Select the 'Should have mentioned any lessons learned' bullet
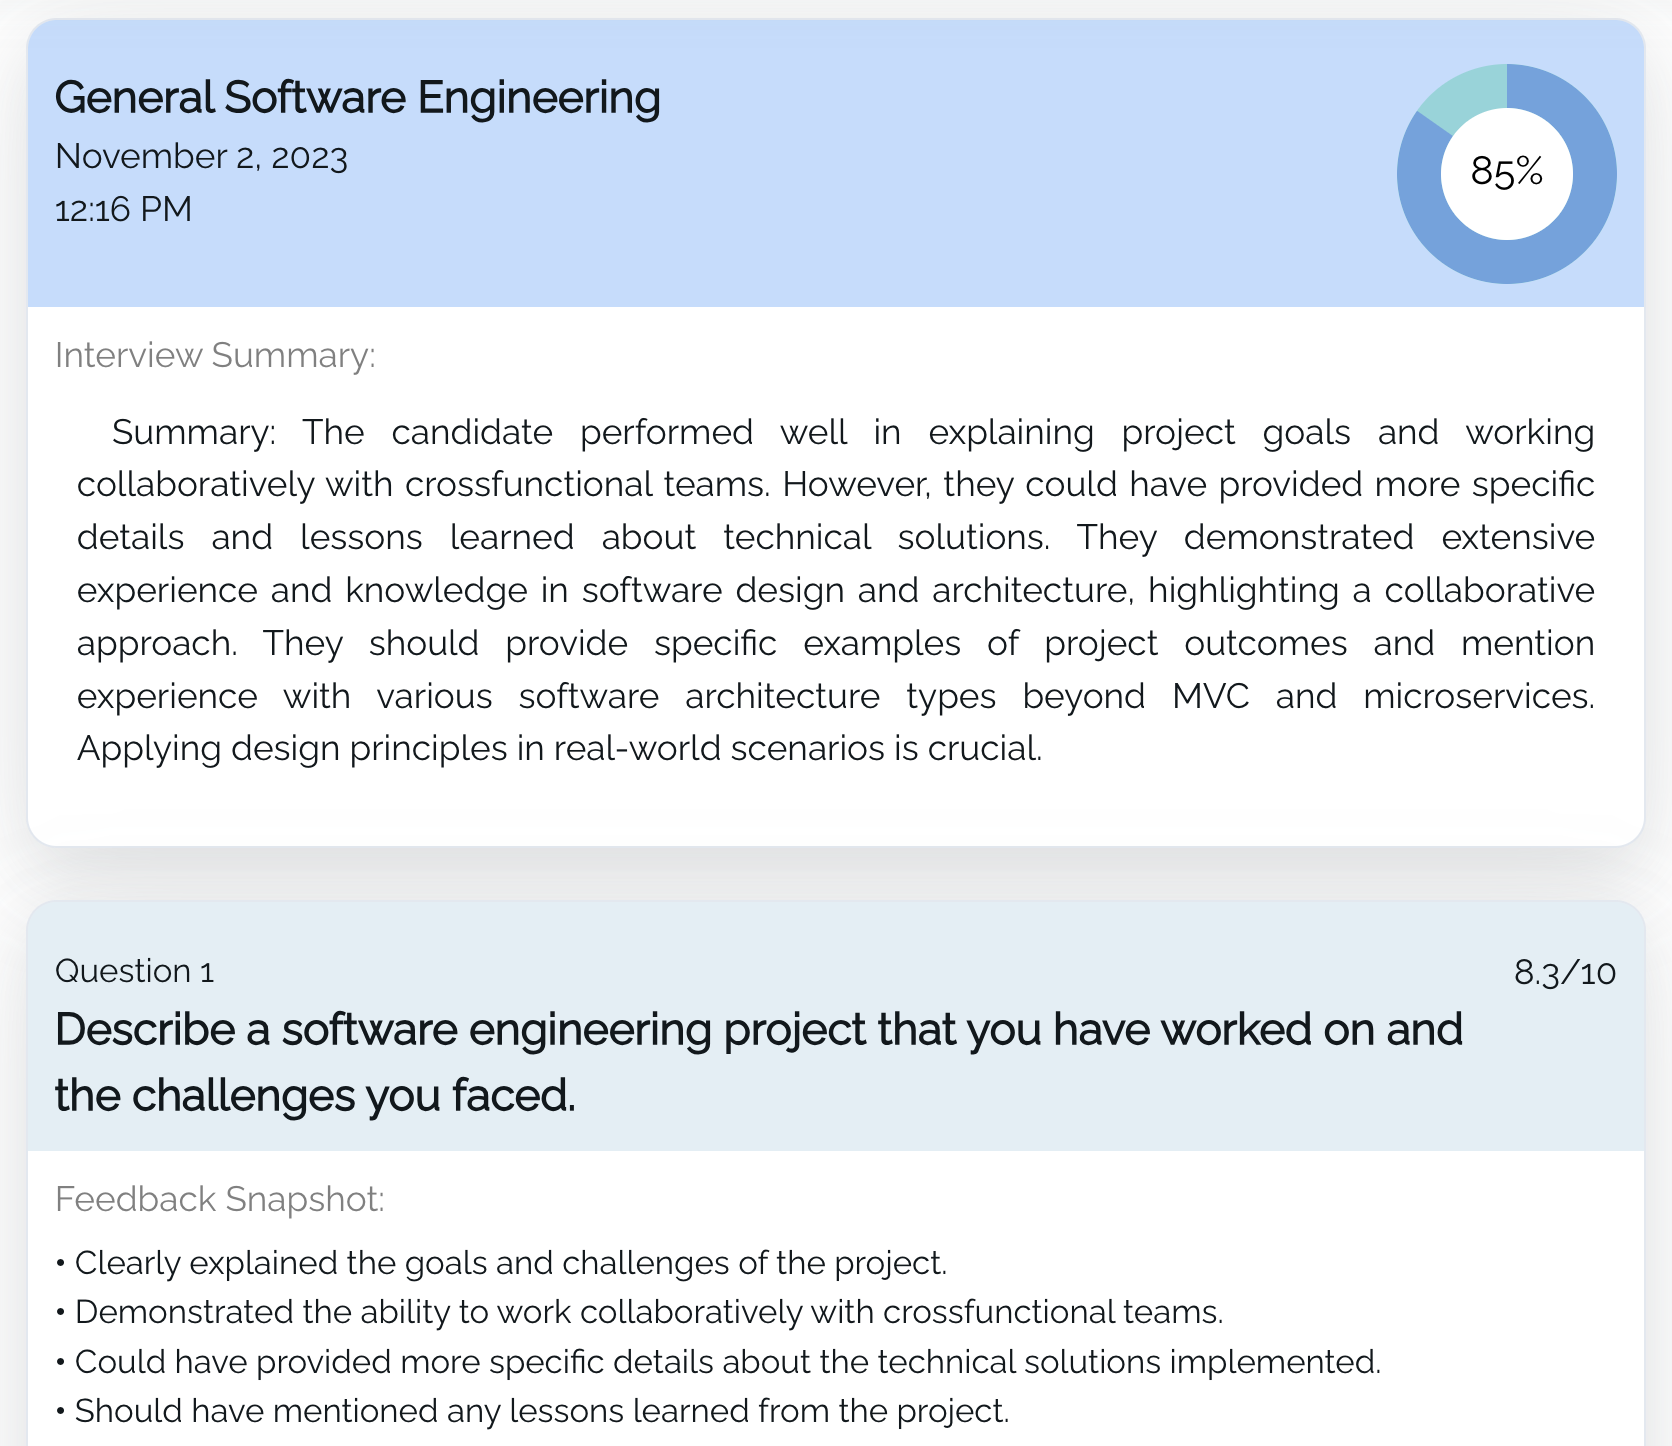Screen dimensions: 1672x1446 coord(541,1411)
